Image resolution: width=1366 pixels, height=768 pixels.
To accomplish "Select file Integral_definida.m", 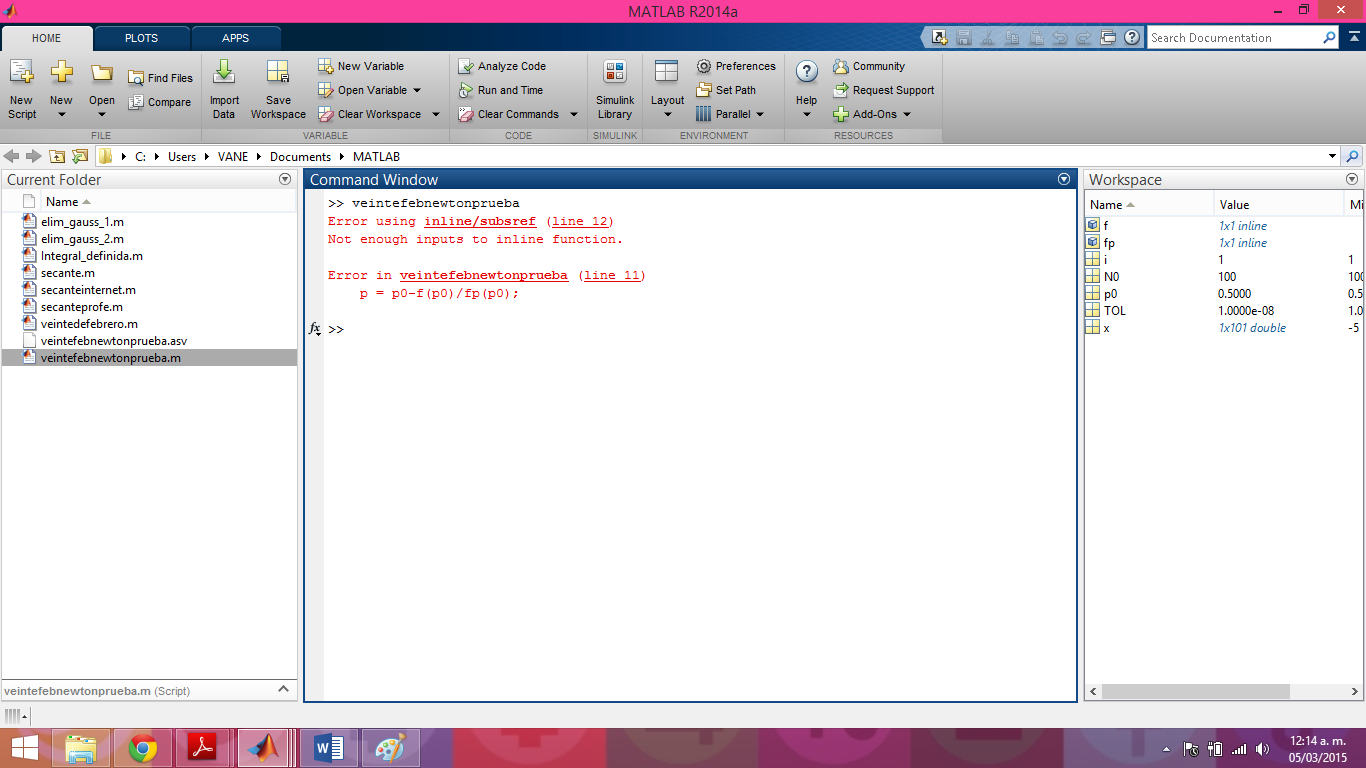I will coord(91,256).
